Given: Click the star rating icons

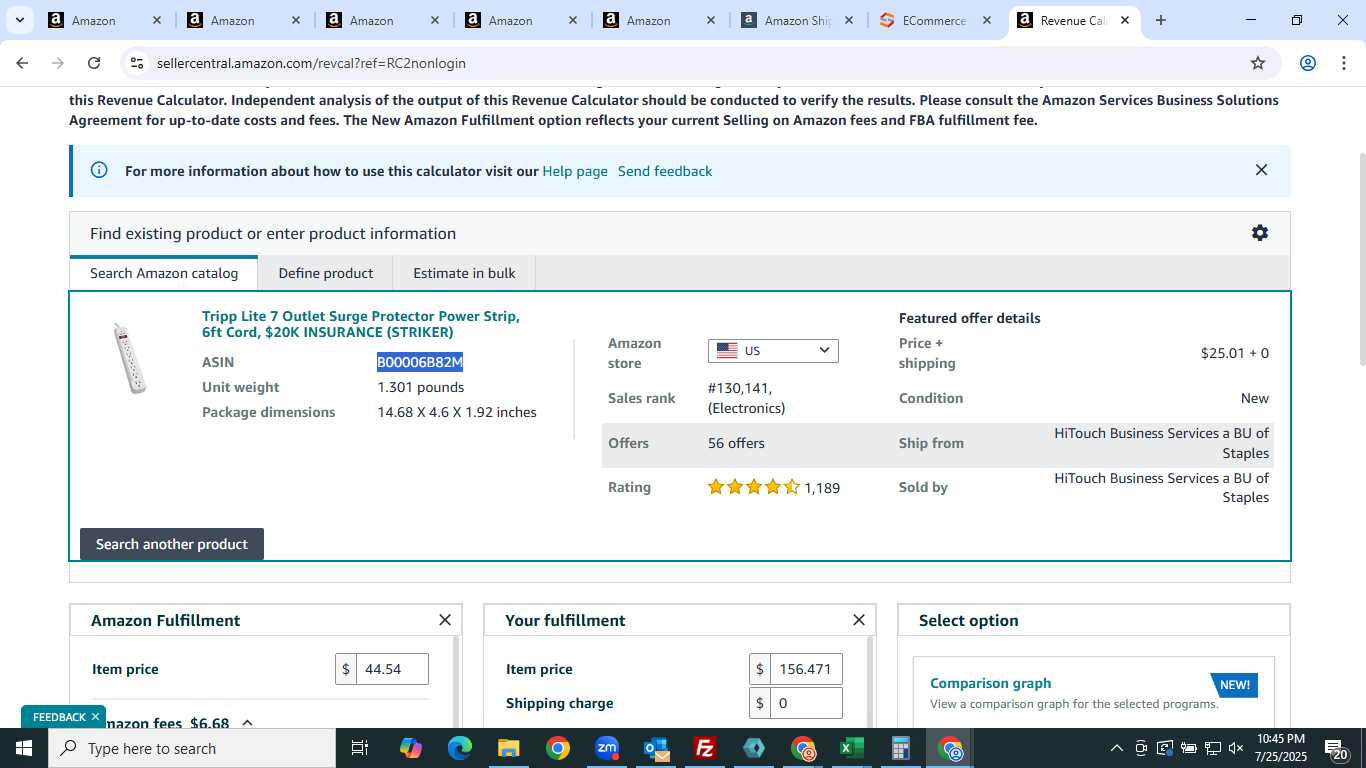Looking at the screenshot, I should pos(754,487).
